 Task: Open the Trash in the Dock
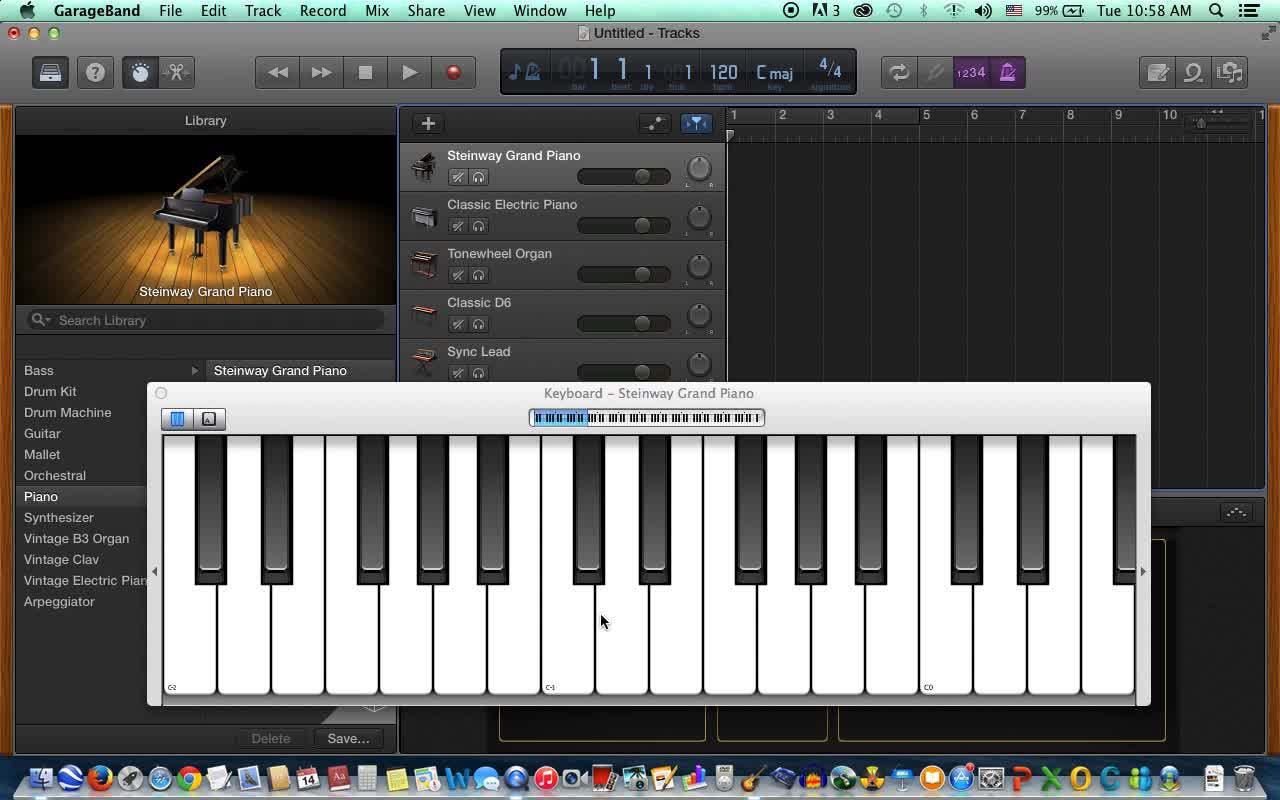(1244, 778)
